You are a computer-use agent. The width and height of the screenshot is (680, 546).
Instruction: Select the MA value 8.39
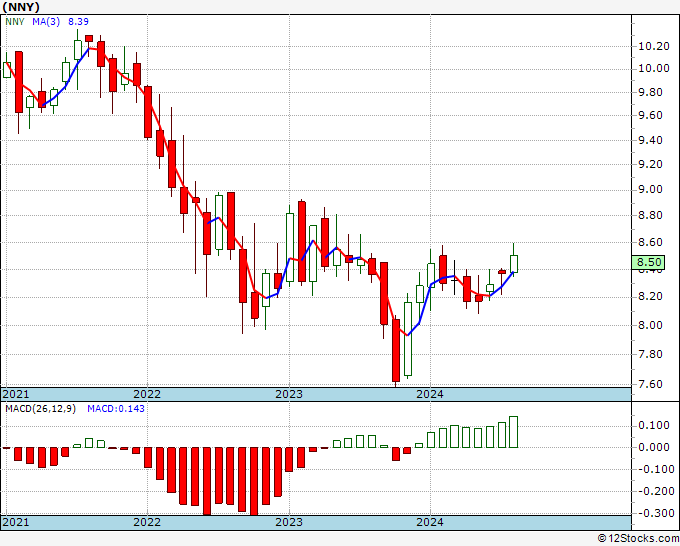(78, 21)
